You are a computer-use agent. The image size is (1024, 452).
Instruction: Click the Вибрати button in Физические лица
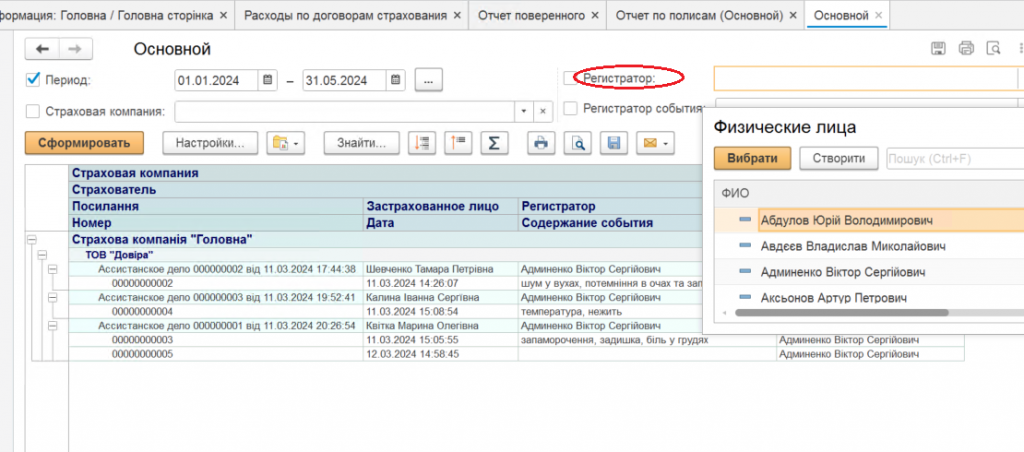click(x=752, y=158)
